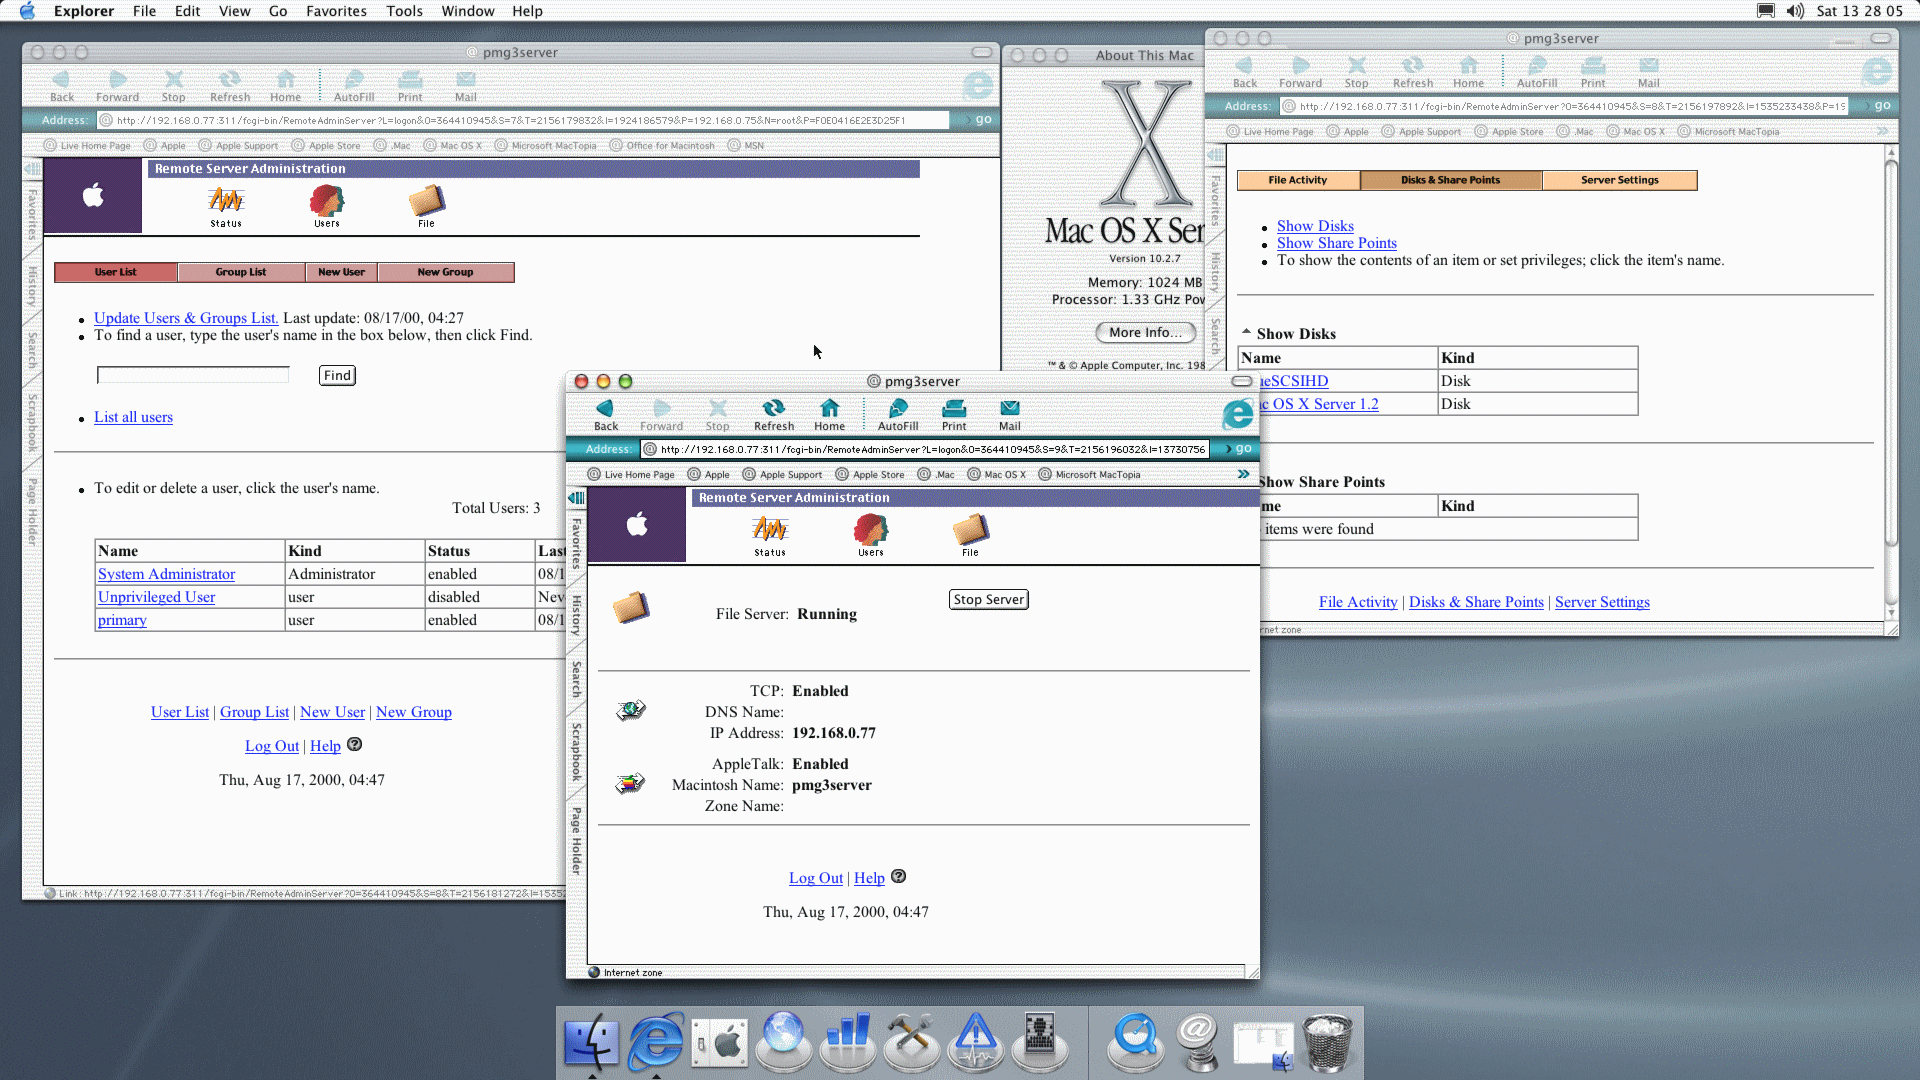1920x1080 pixels.
Task: Click Print icon in front pmg3server window
Action: point(954,408)
